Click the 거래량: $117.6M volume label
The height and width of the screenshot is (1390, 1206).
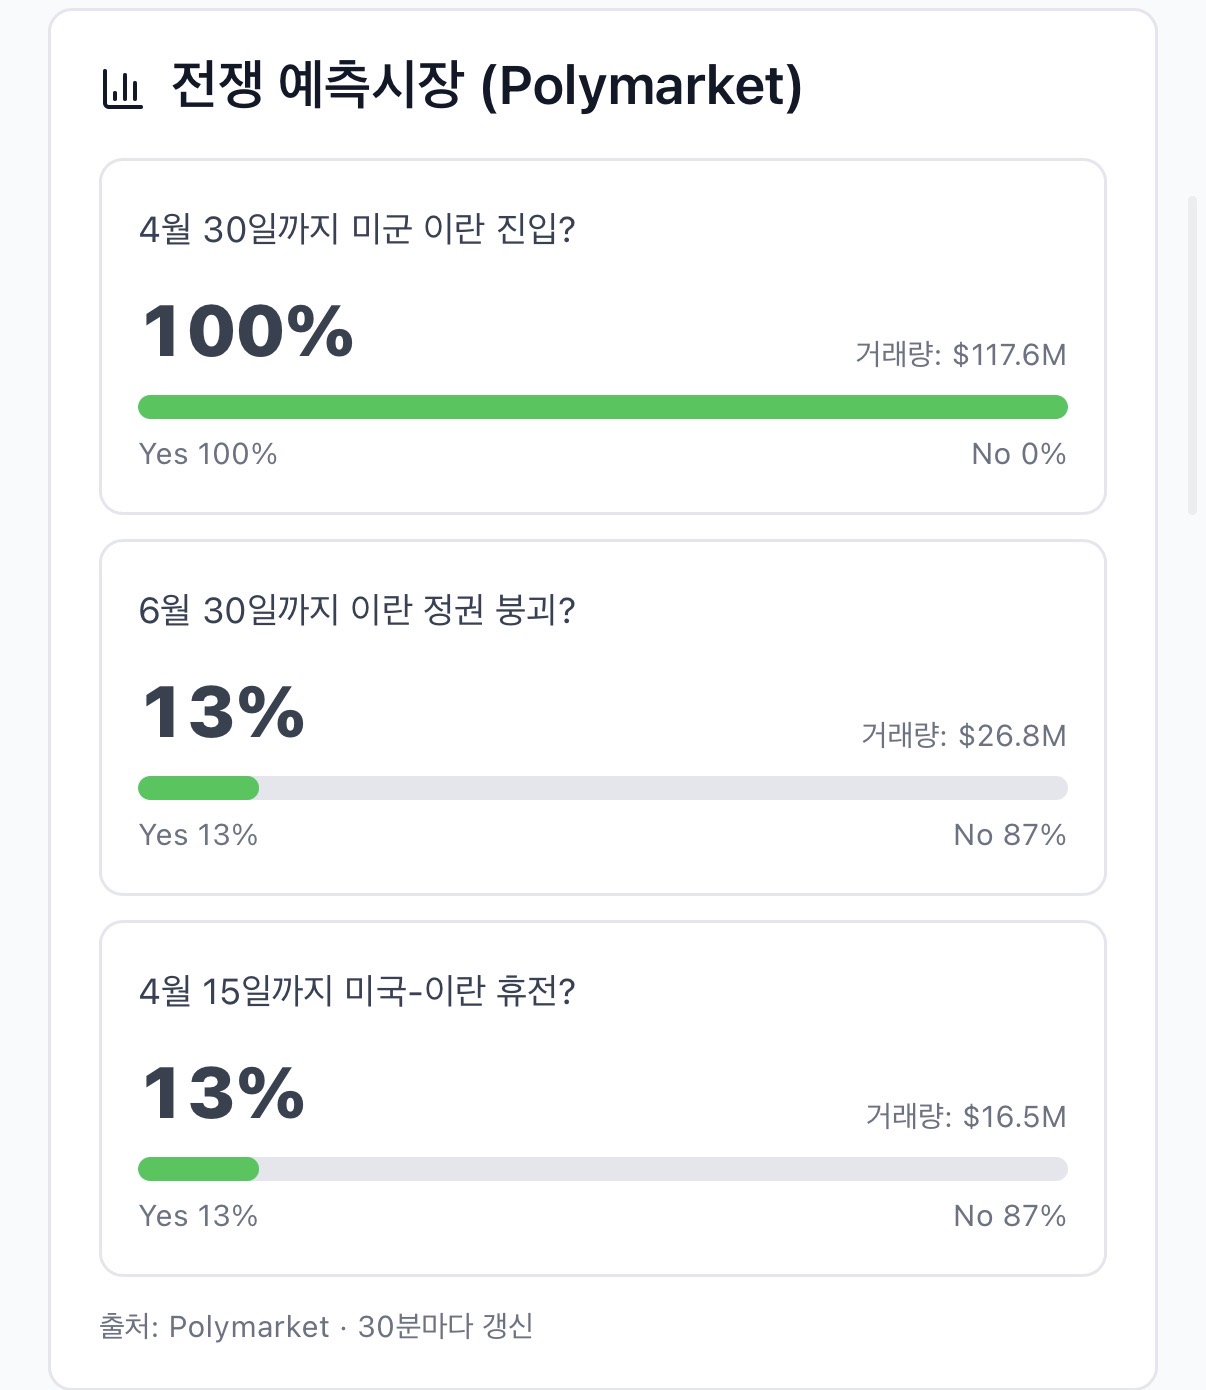click(x=960, y=355)
